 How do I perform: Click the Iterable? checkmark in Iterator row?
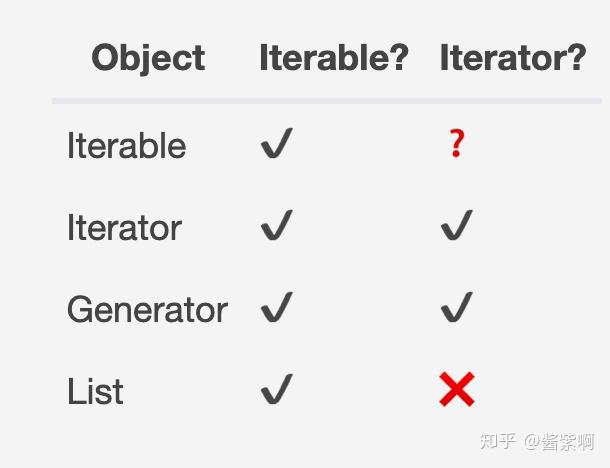277,225
